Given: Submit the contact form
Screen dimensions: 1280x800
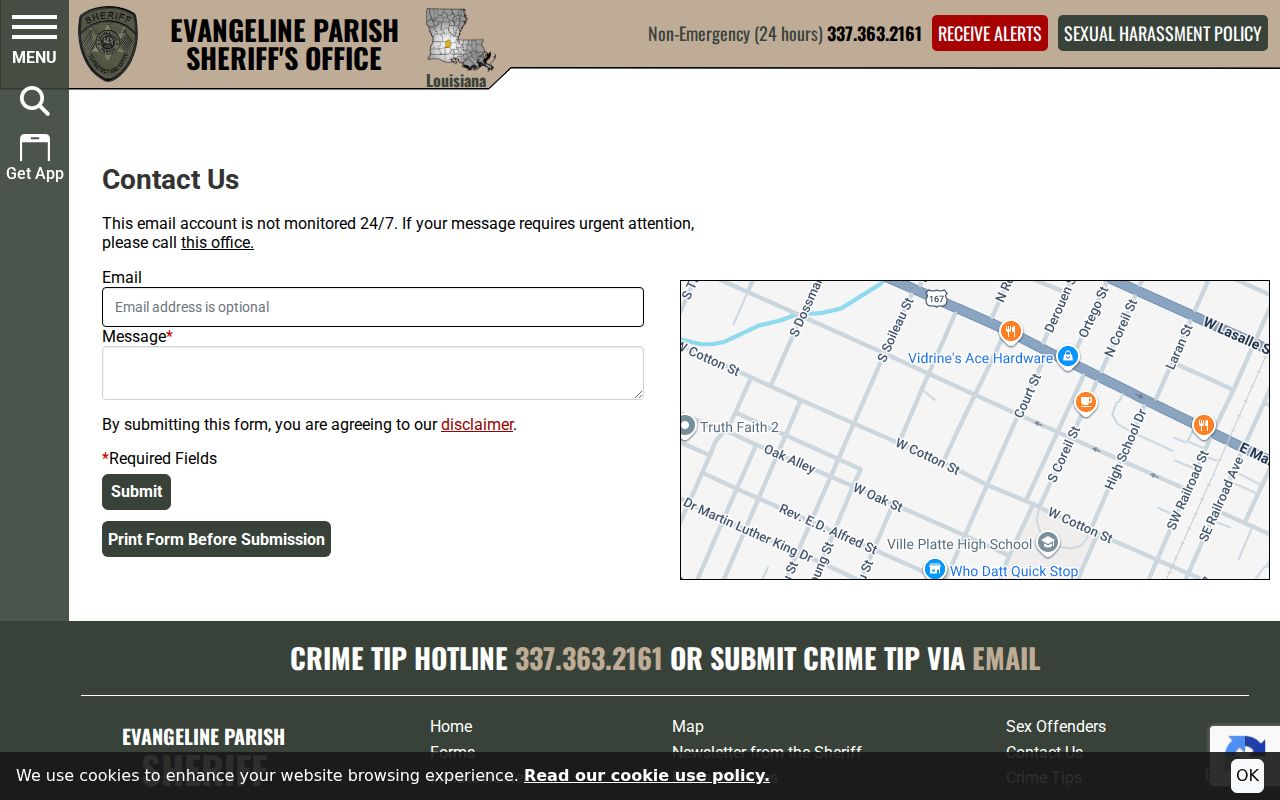Looking at the screenshot, I should click(x=136, y=492).
